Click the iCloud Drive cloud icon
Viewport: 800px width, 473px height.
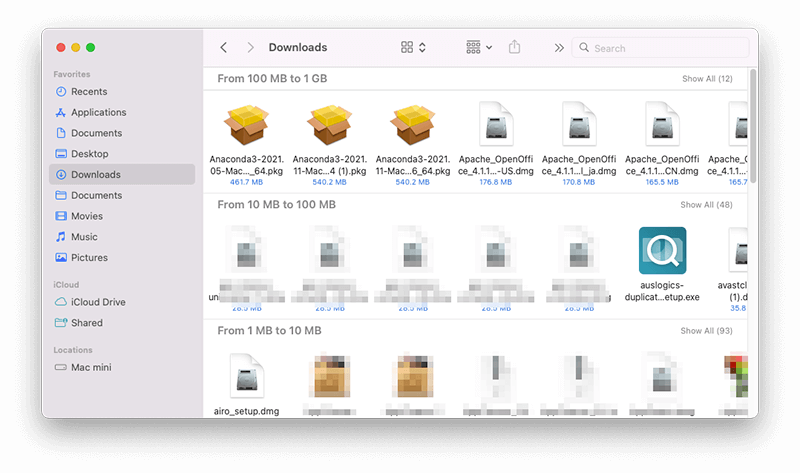[x=61, y=302]
